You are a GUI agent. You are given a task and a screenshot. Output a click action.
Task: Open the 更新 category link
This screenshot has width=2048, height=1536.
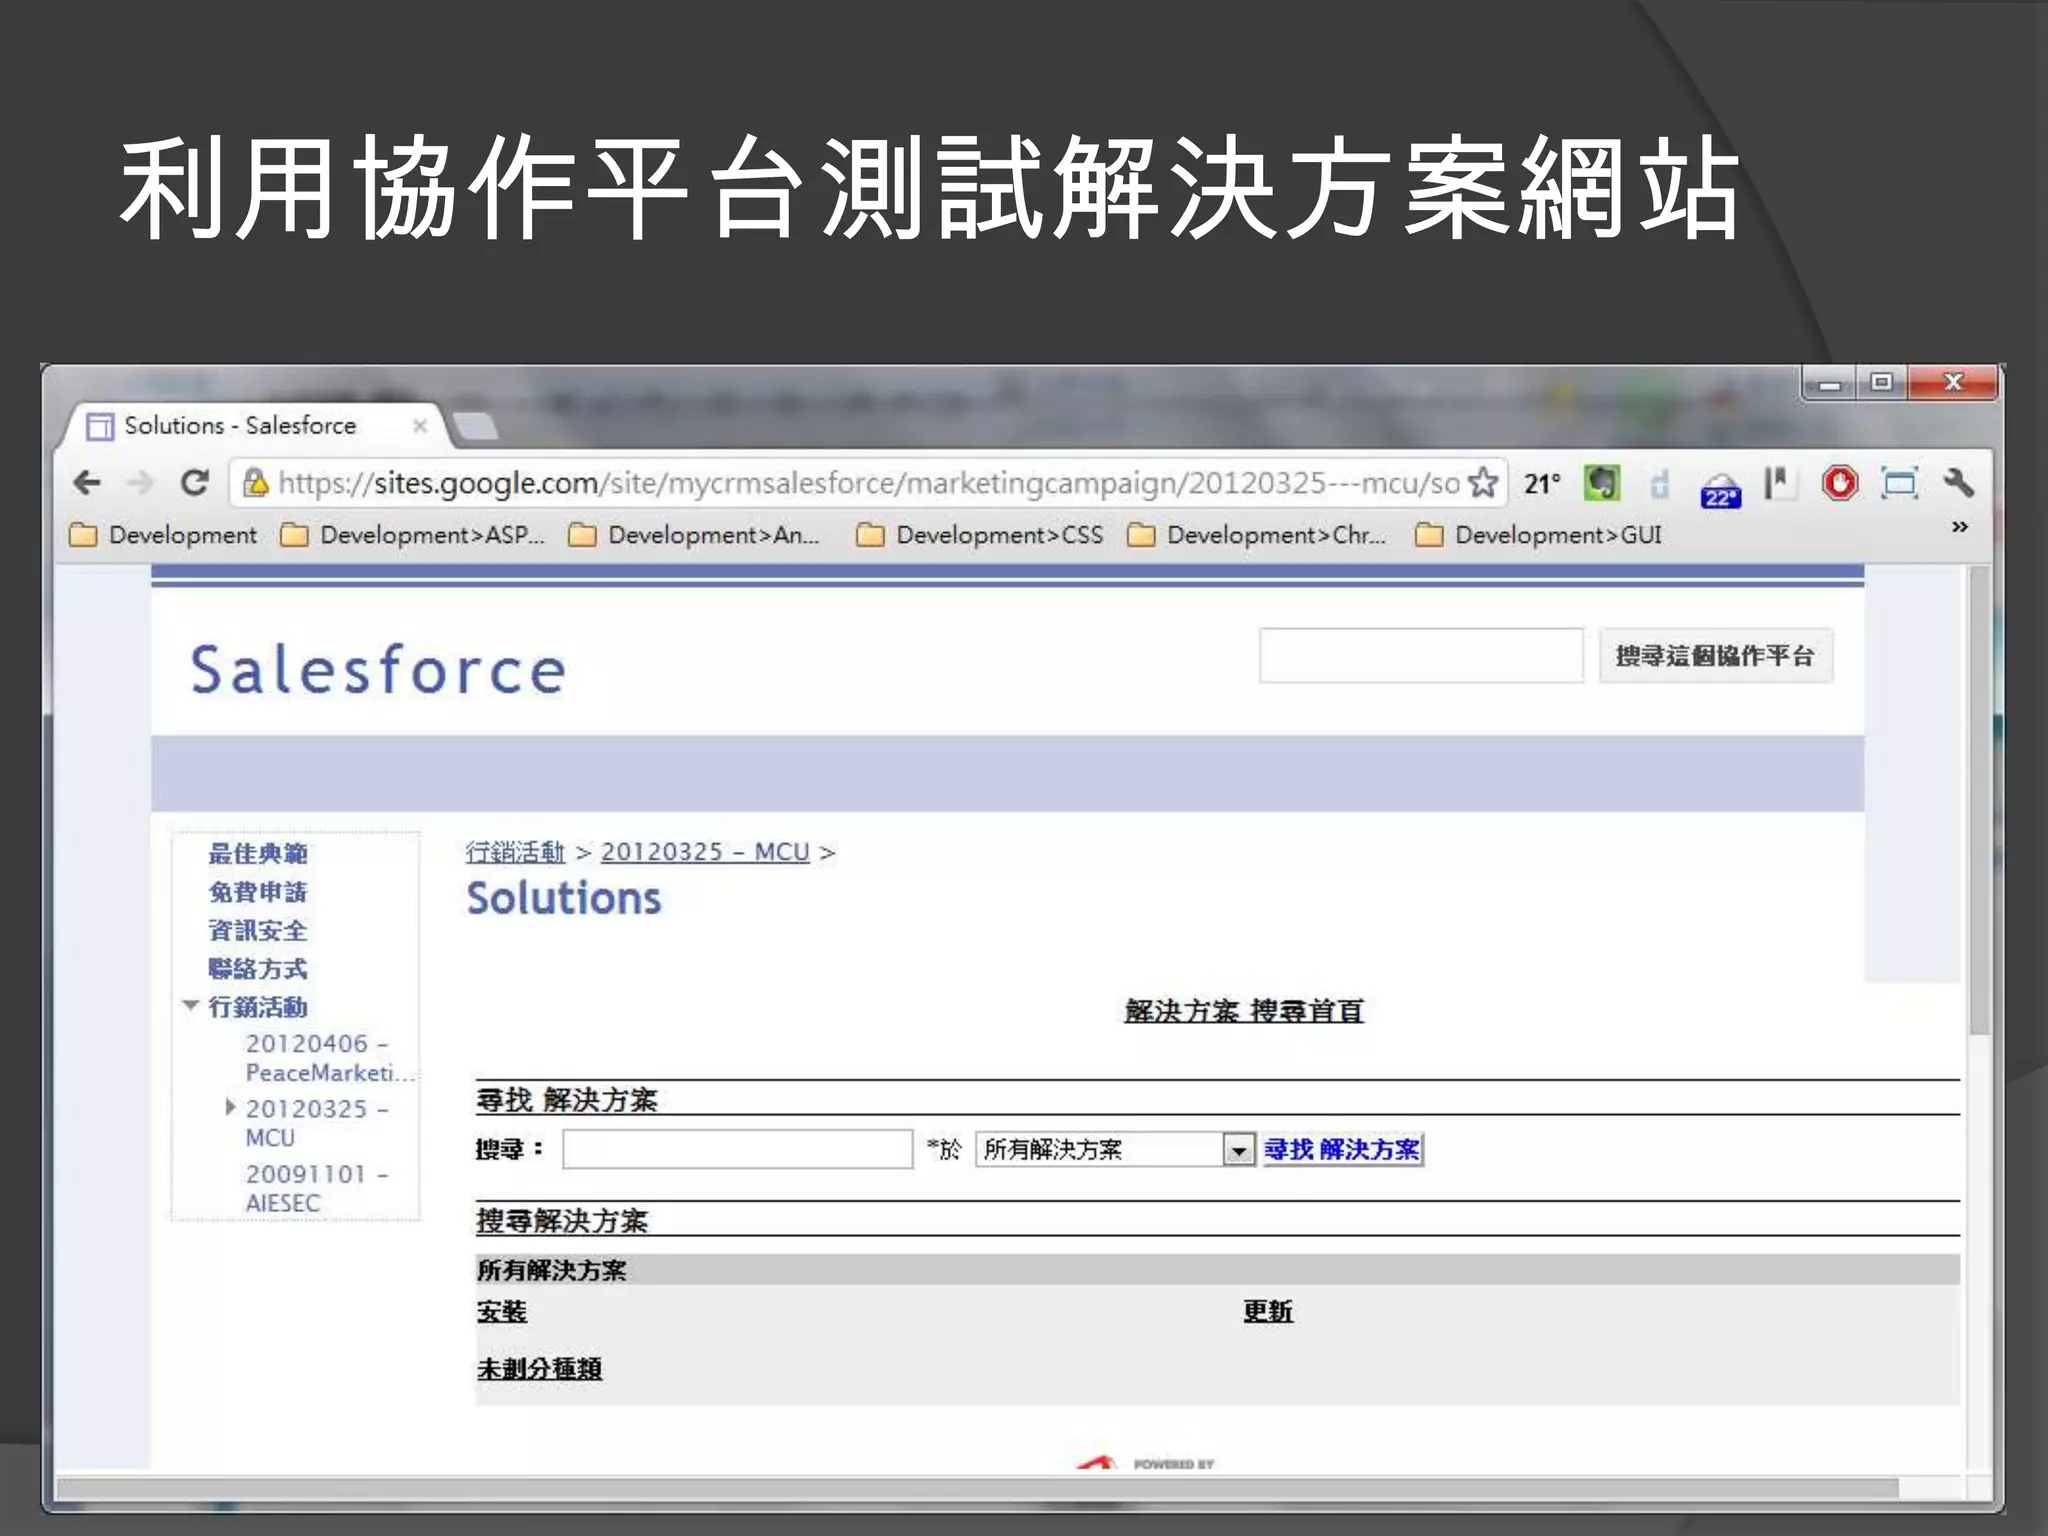[x=1268, y=1311]
